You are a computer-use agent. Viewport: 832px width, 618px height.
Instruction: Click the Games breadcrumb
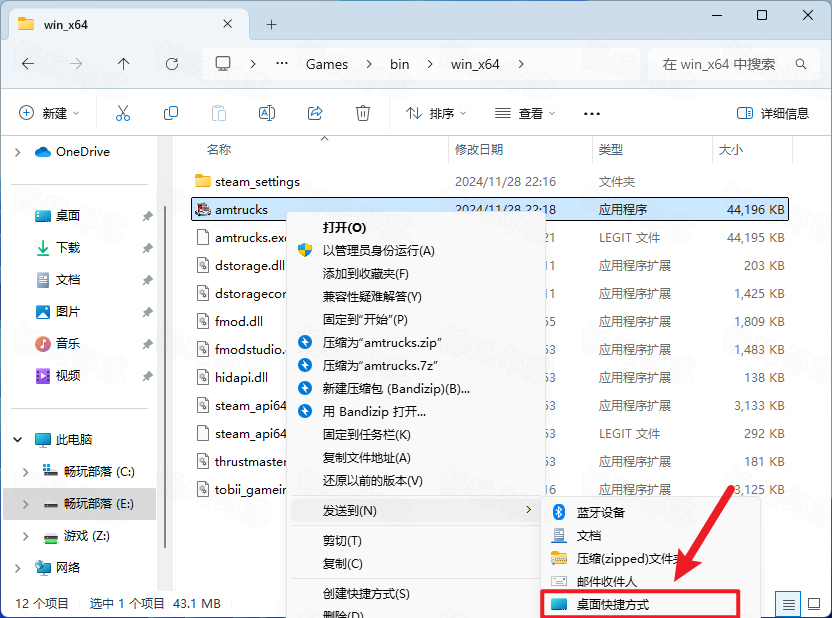coord(327,64)
